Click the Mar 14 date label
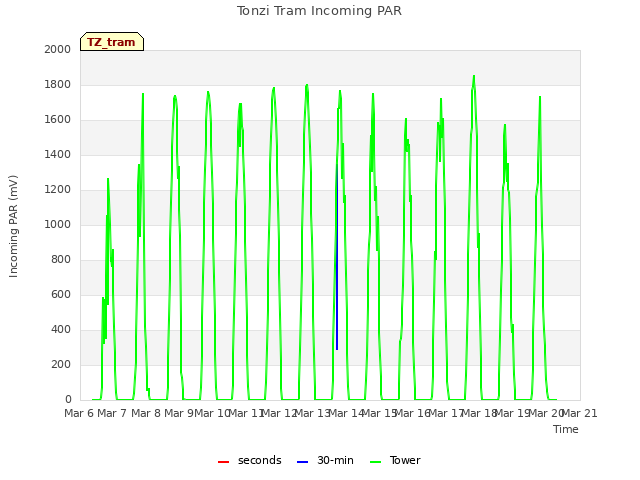Image resolution: width=640 pixels, height=480 pixels. coord(346,413)
